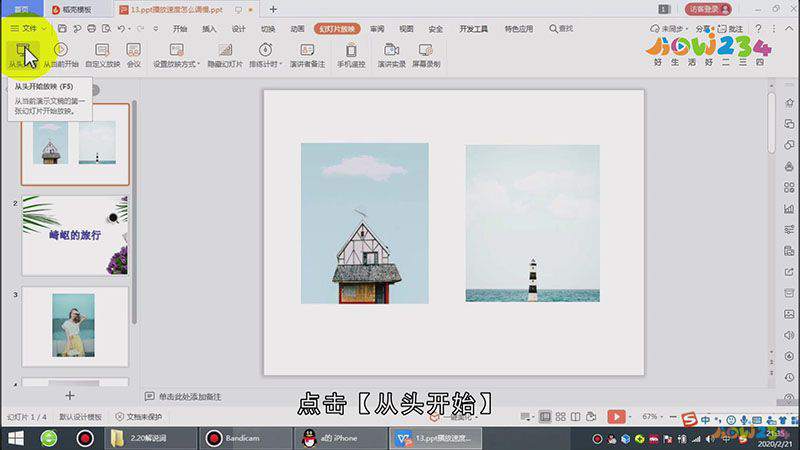Click 默认设计模板 in status bar
Image resolution: width=800 pixels, height=450 pixels.
coord(81,417)
